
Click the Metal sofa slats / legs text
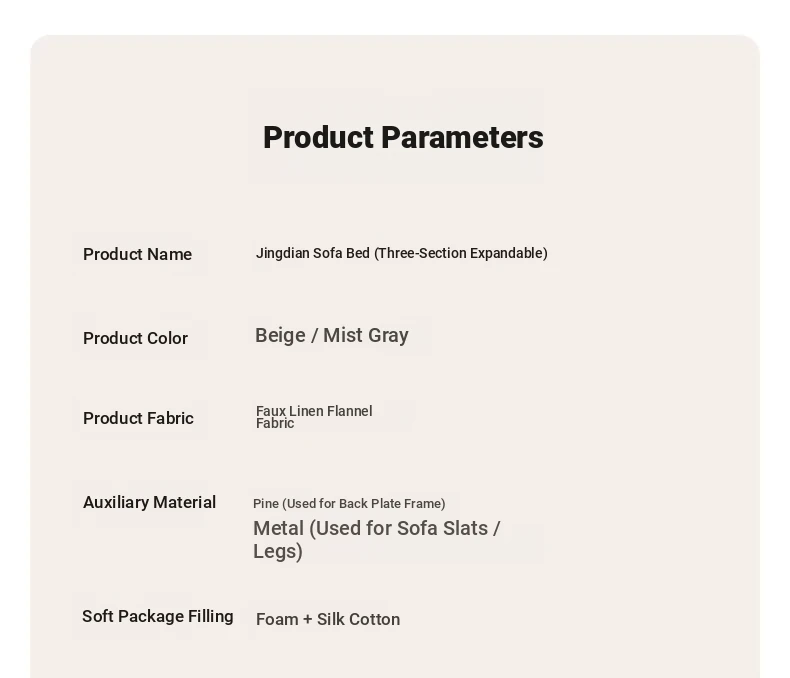(x=376, y=539)
